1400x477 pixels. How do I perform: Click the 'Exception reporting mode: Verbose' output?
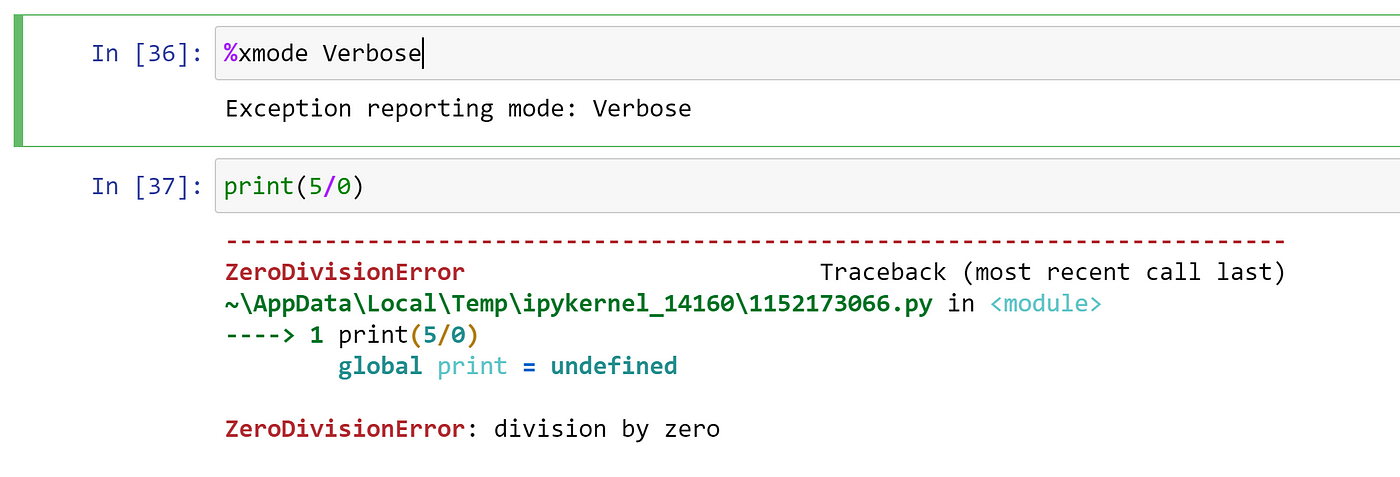pyautogui.click(x=458, y=108)
